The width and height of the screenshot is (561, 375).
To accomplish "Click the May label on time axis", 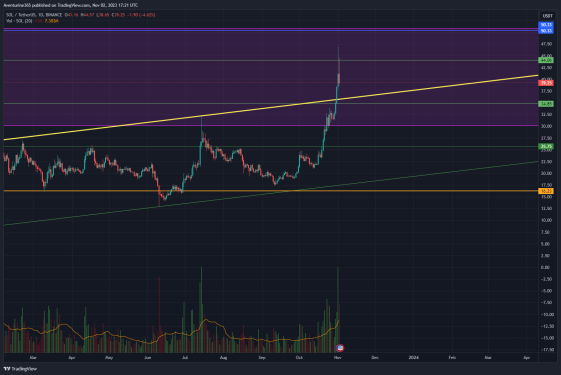I will click(109, 357).
